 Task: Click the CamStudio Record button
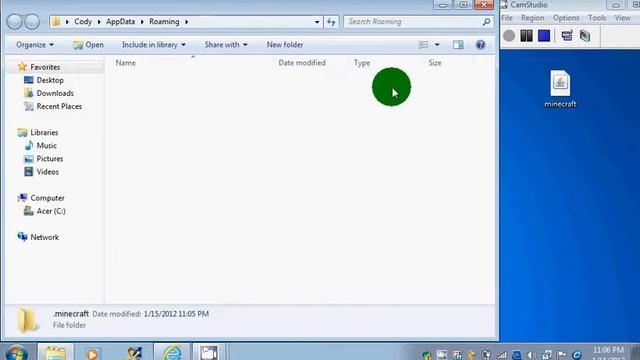[x=509, y=36]
